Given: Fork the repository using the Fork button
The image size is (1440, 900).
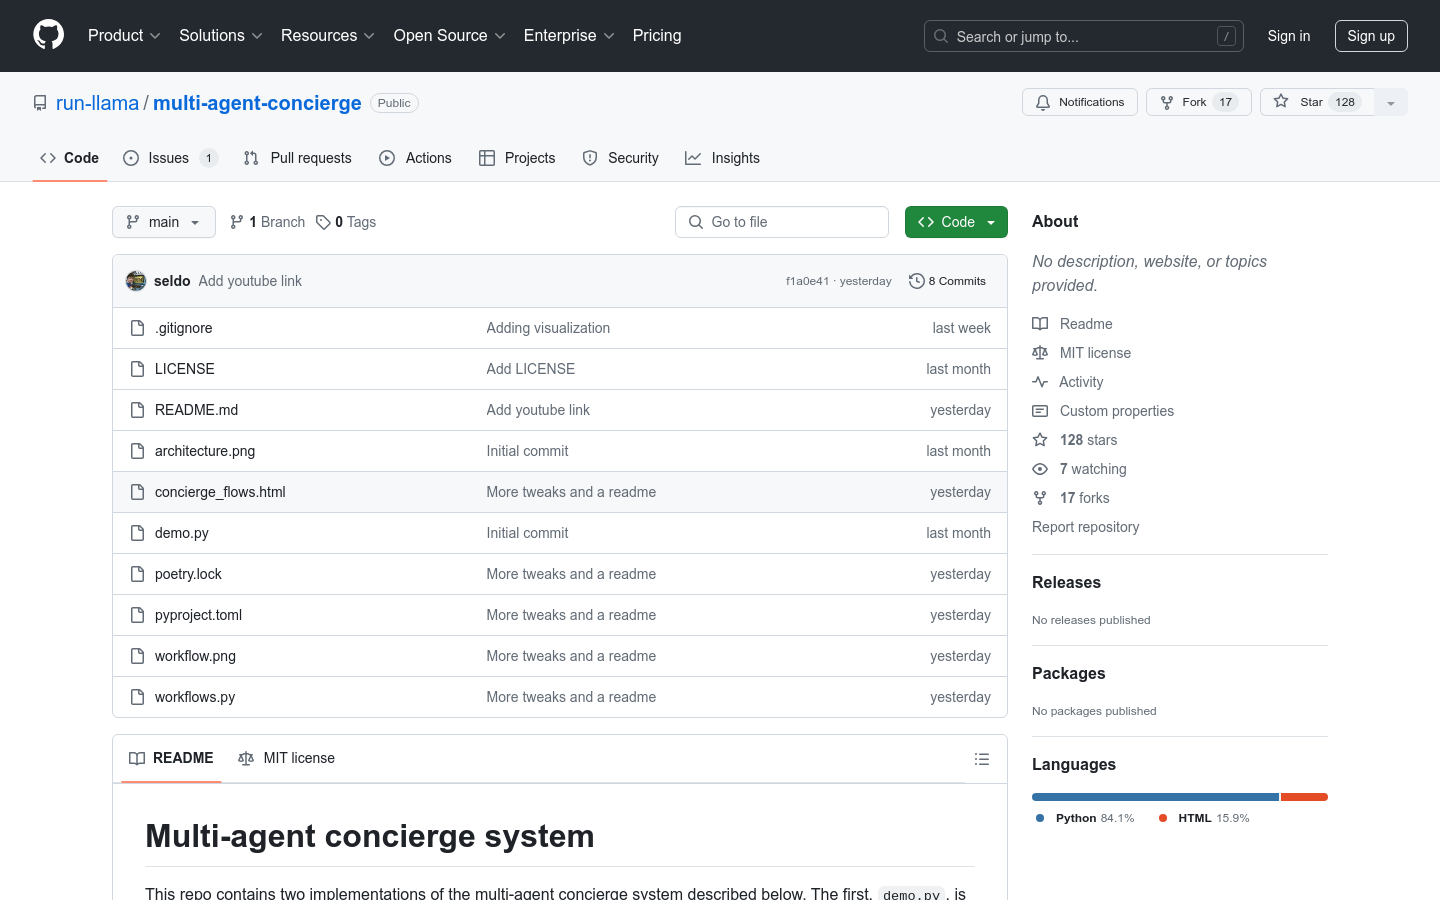Looking at the screenshot, I should (x=1198, y=102).
